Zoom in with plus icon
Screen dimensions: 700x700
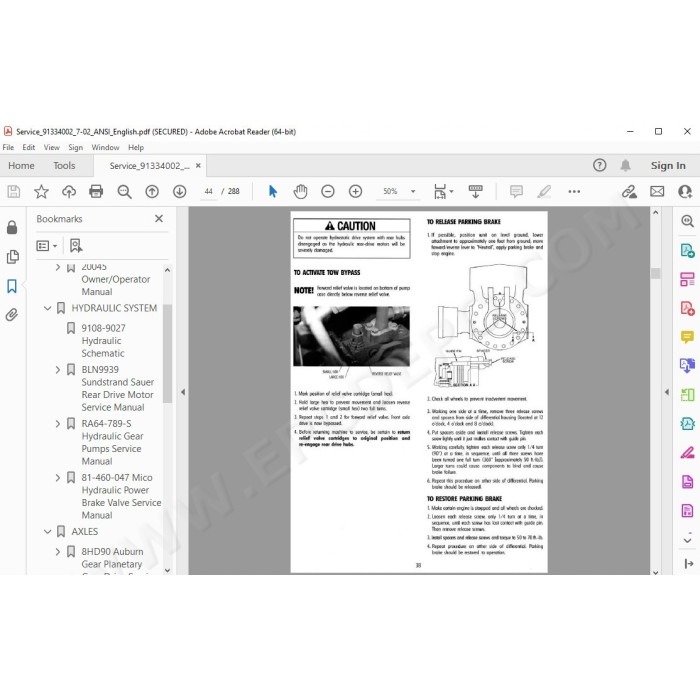pos(355,192)
